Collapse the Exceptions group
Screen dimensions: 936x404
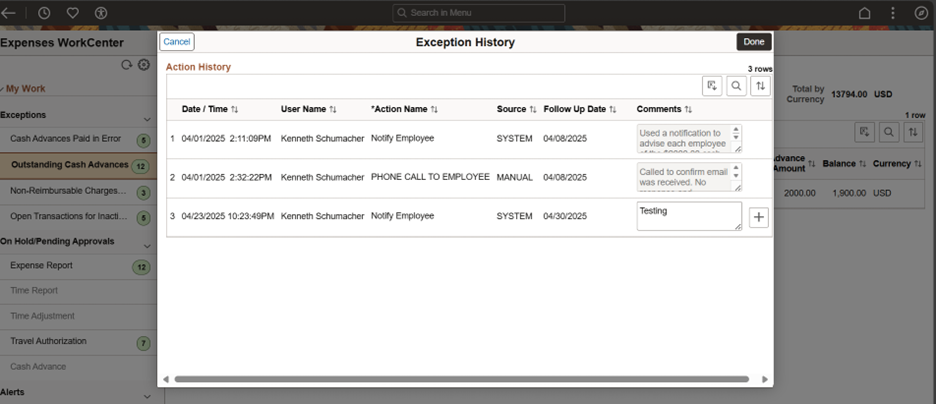tap(147, 119)
